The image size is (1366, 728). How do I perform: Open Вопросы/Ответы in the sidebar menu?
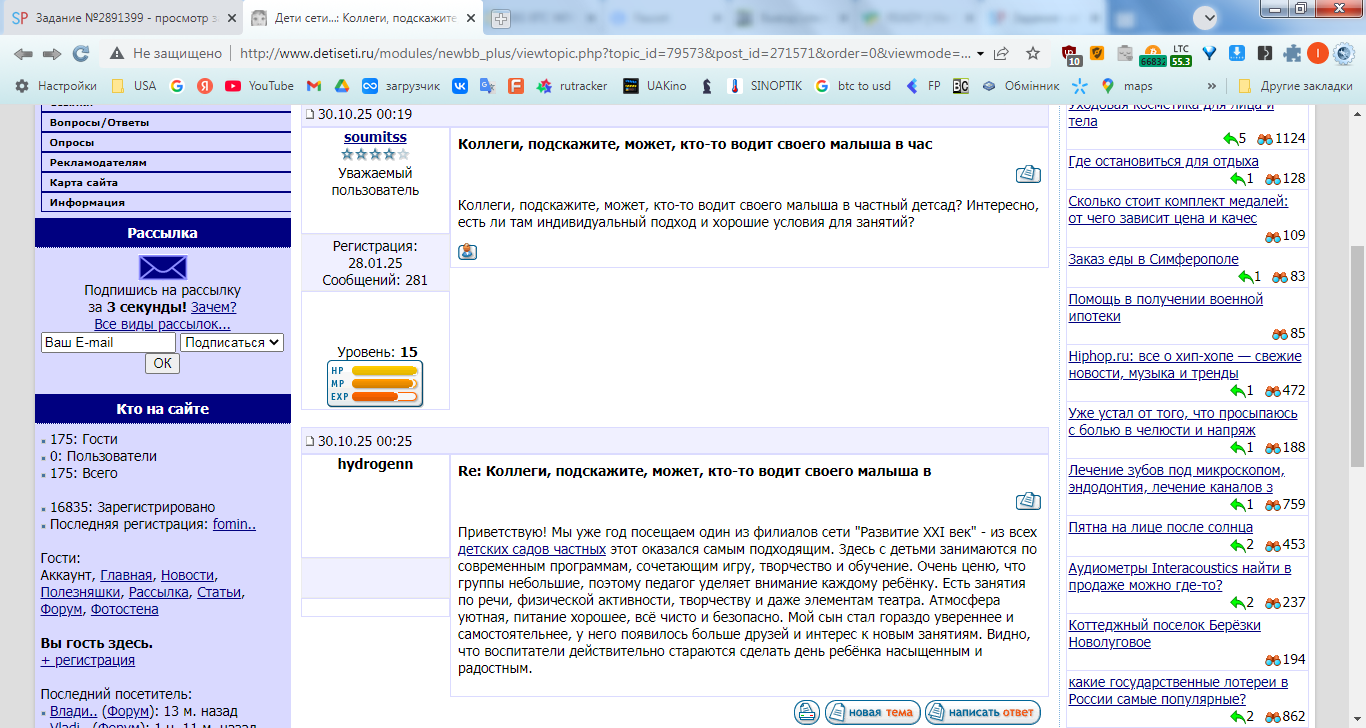click(166, 122)
